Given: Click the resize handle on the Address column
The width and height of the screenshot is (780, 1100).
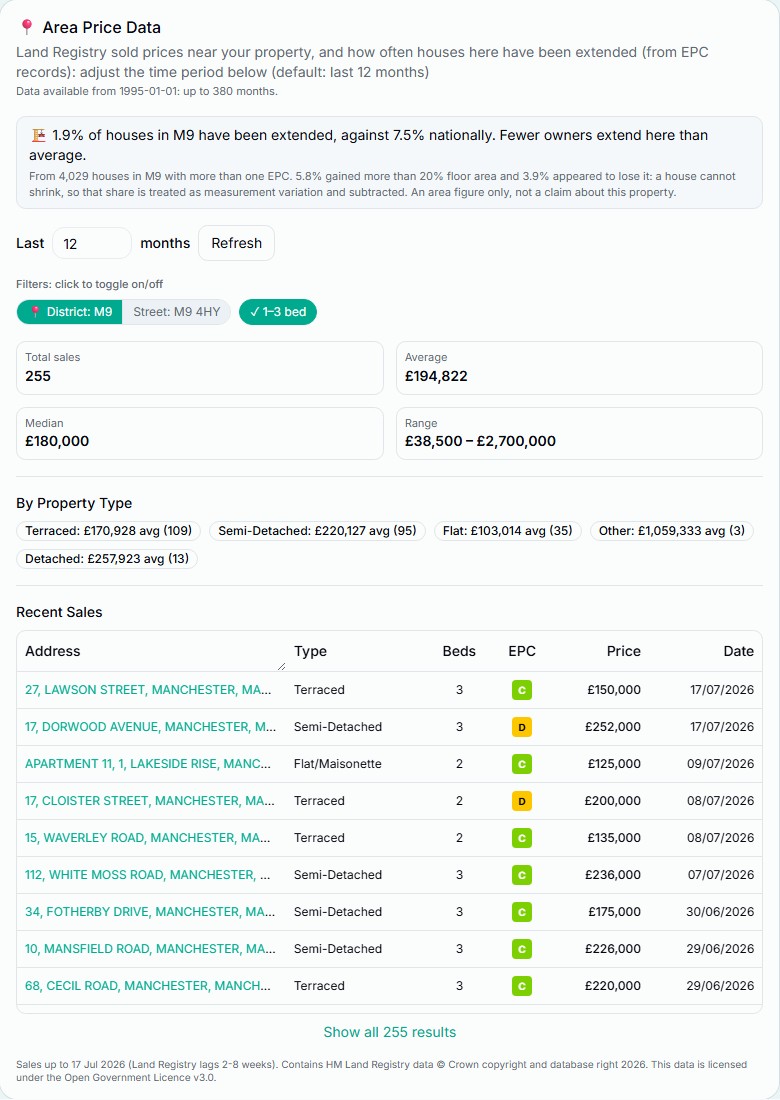Looking at the screenshot, I should click(281, 666).
